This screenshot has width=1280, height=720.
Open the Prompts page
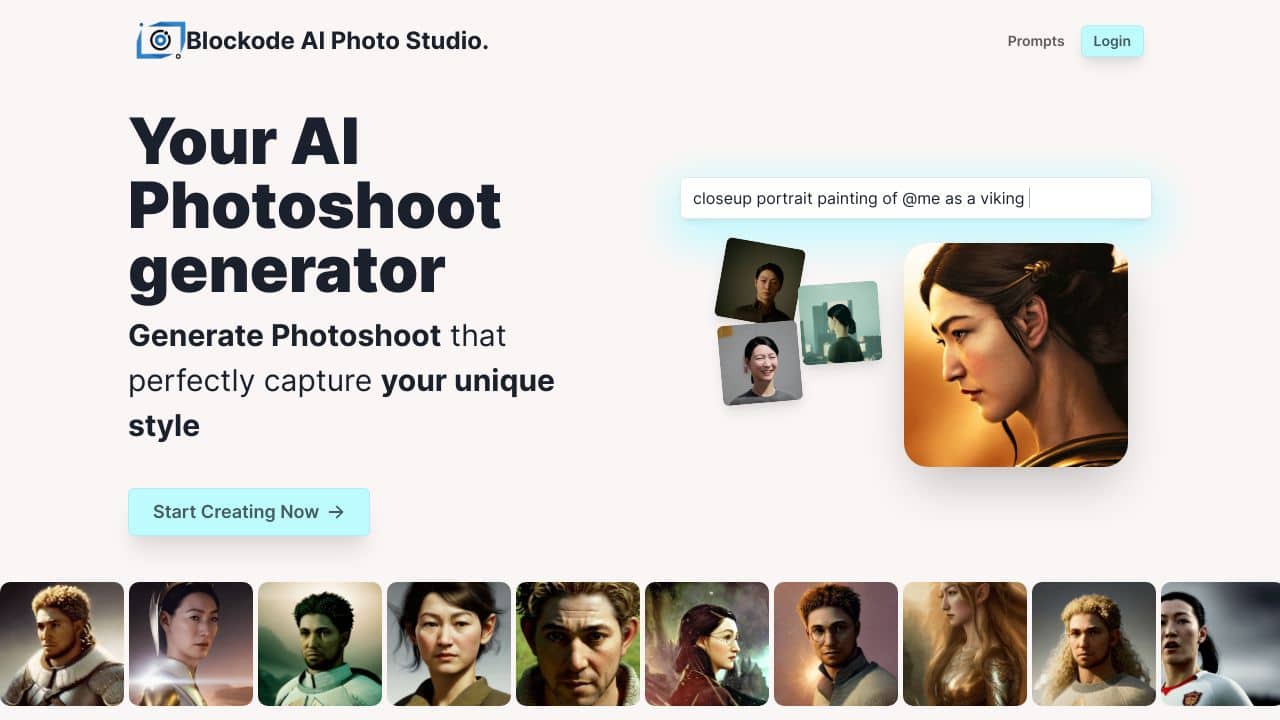point(1036,41)
